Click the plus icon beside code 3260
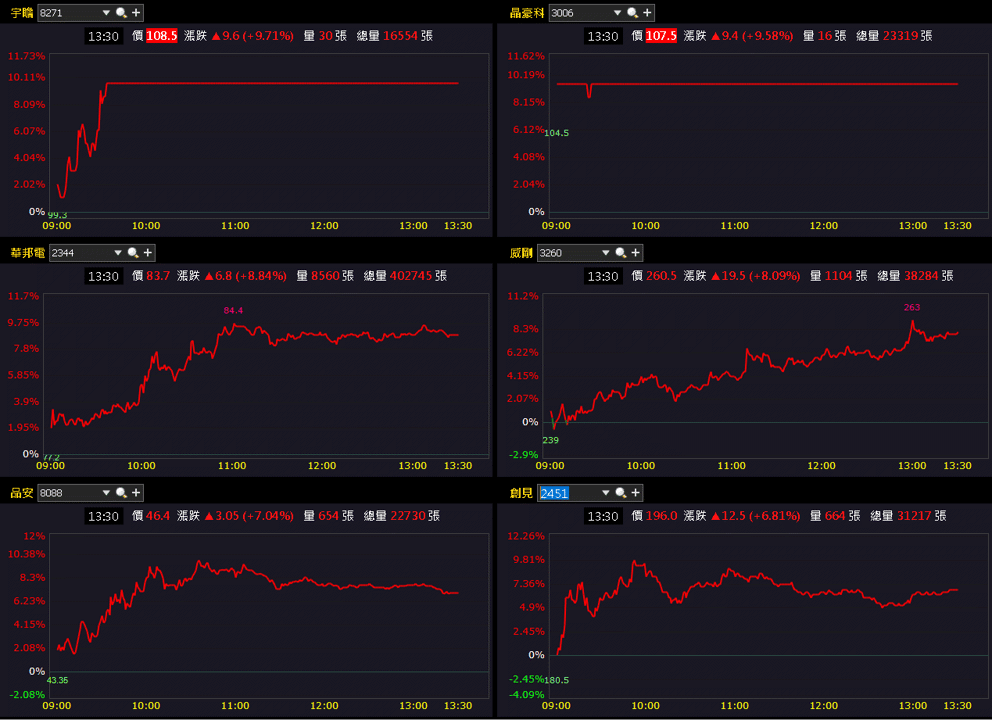Viewport: 992px width, 720px height. tap(636, 252)
